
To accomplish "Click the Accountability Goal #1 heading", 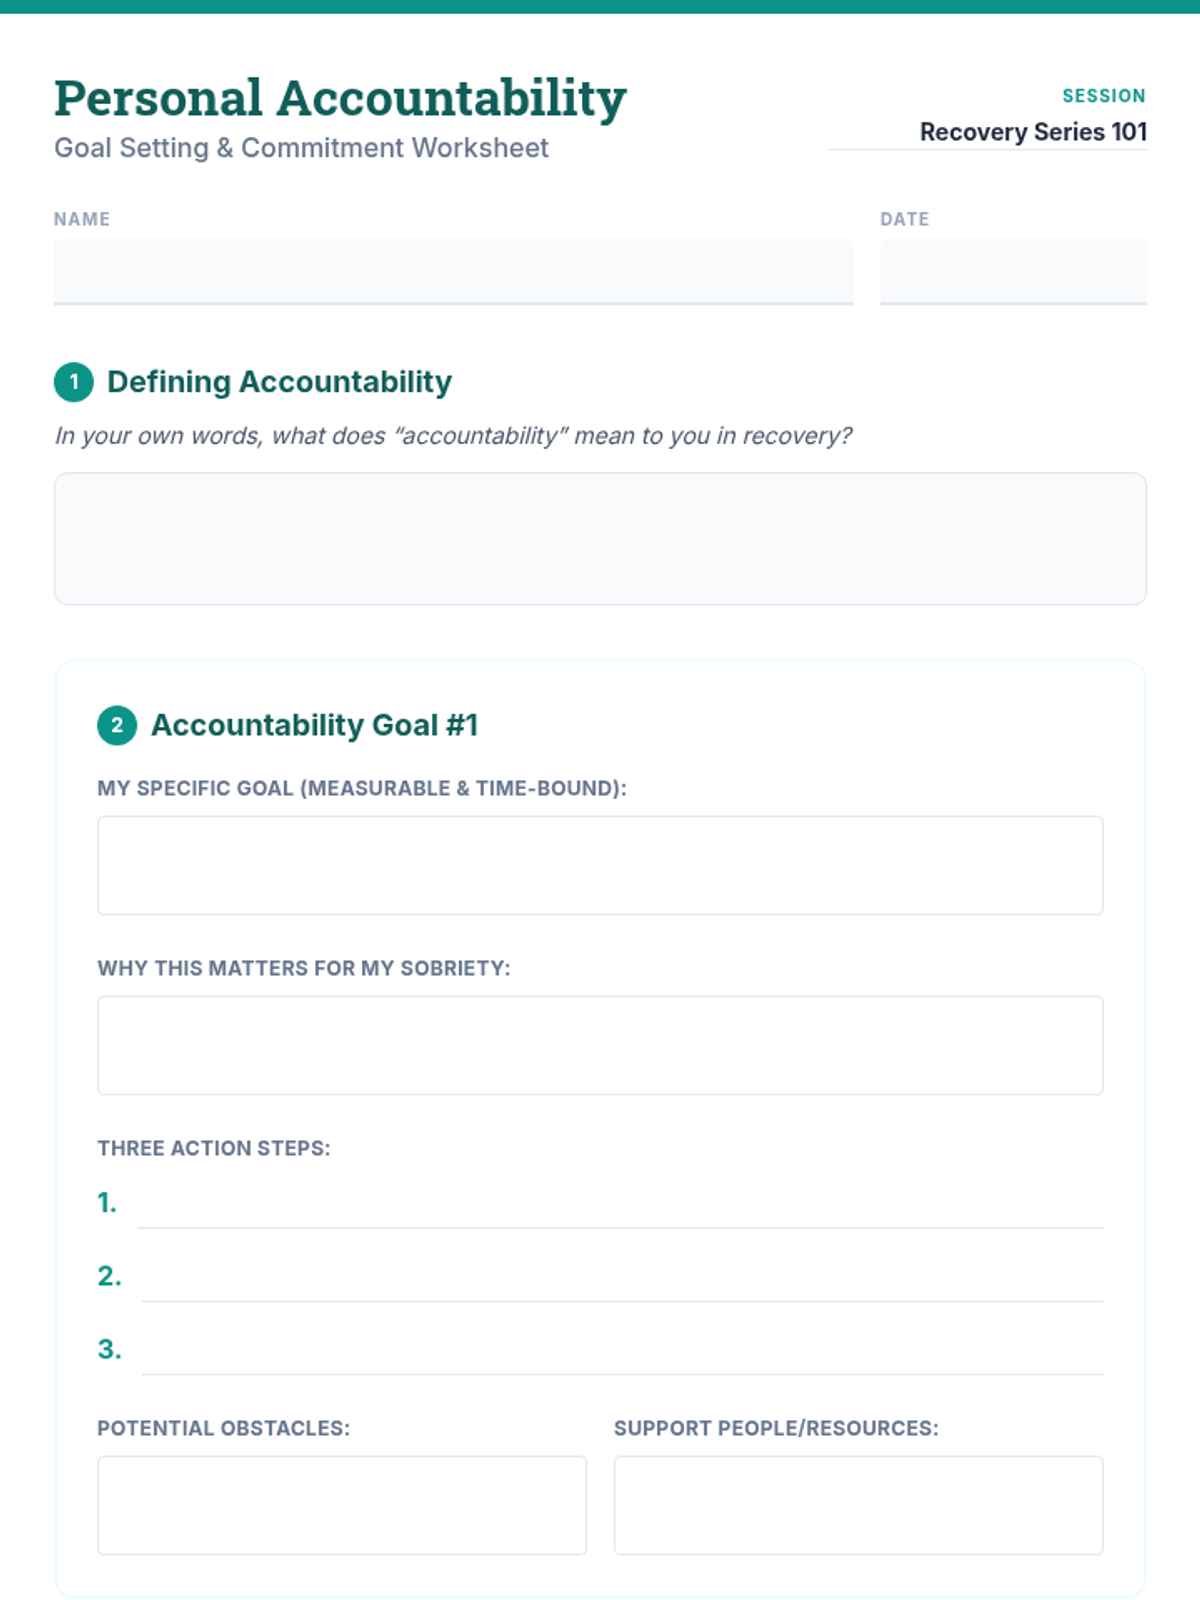I will 314,725.
